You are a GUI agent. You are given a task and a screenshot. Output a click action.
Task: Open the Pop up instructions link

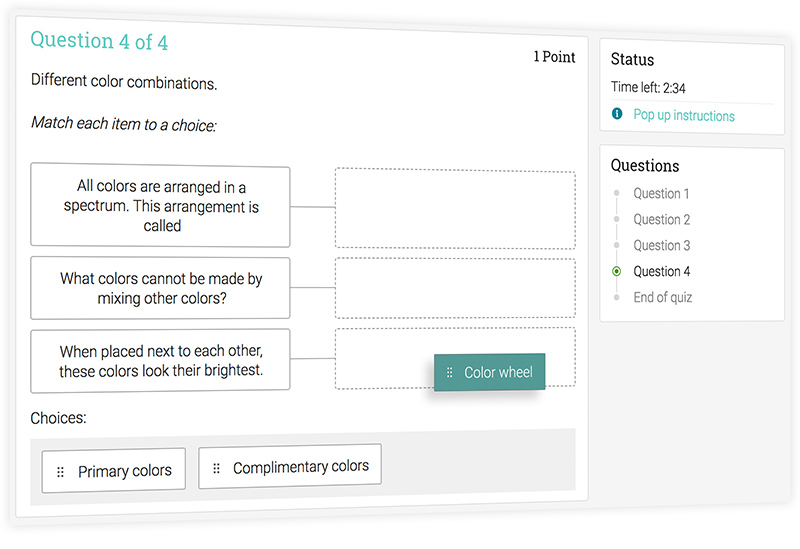pyautogui.click(x=684, y=115)
